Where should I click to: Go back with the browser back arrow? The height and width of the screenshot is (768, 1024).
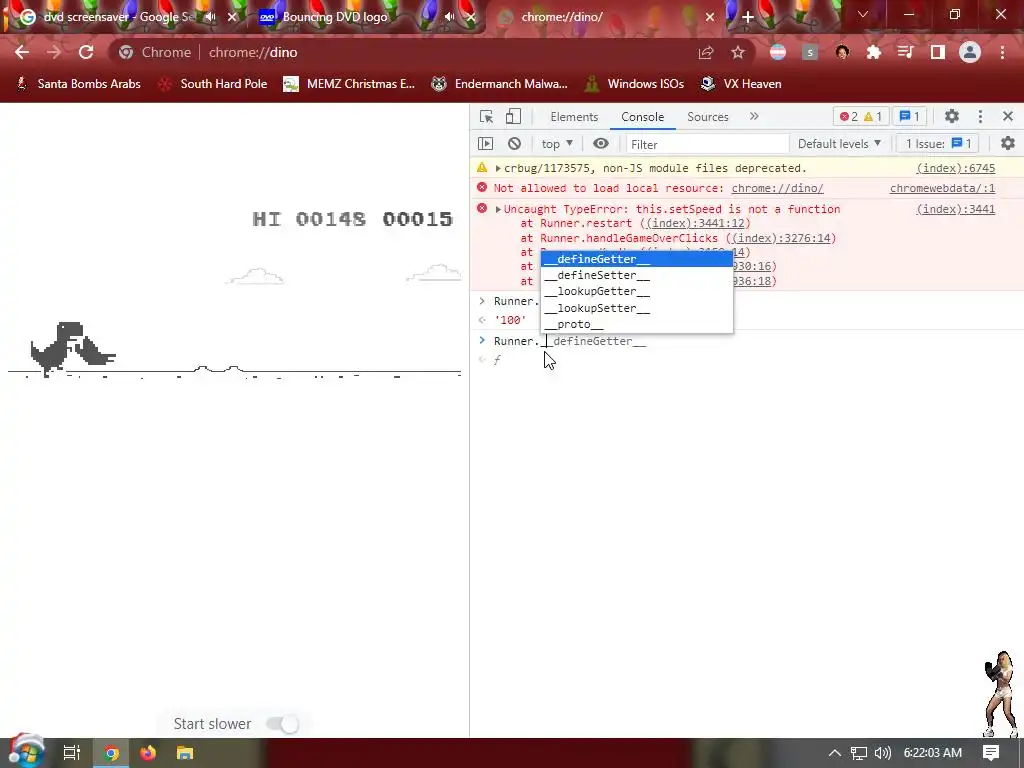coord(22,52)
